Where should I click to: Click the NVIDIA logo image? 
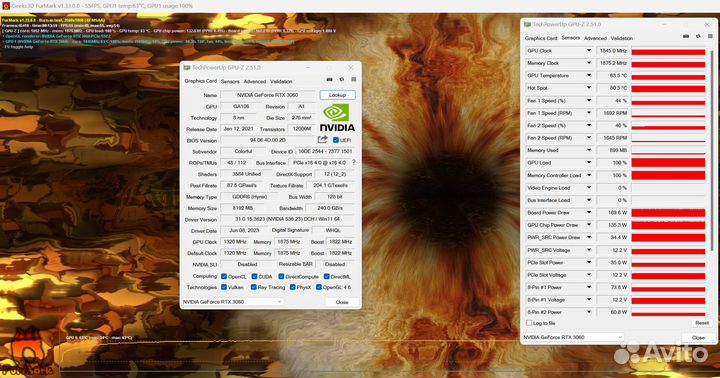(x=337, y=118)
